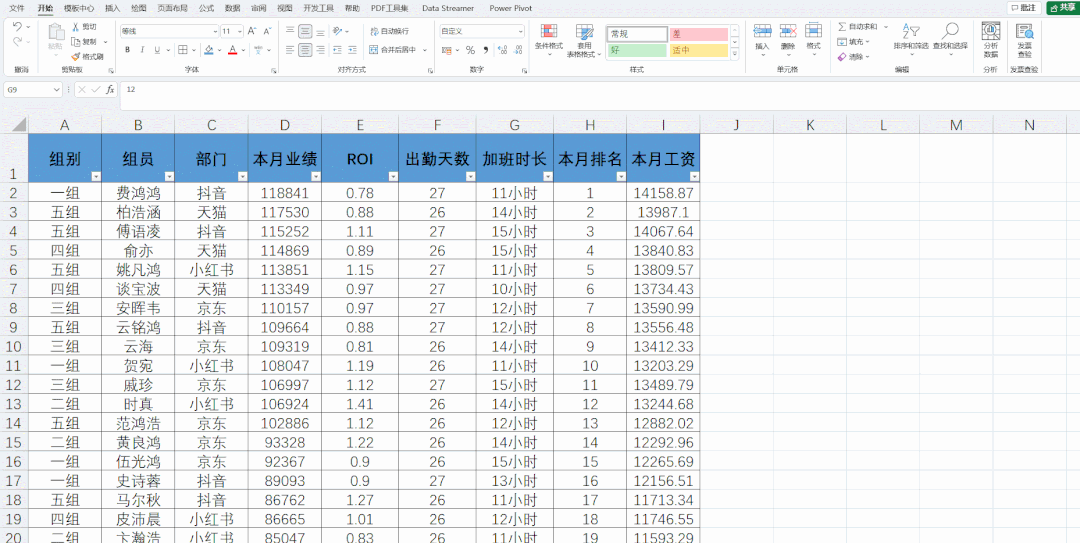This screenshot has height=543, width=1080.
Task: Increase font size with larger A
Action: pos(251,31)
